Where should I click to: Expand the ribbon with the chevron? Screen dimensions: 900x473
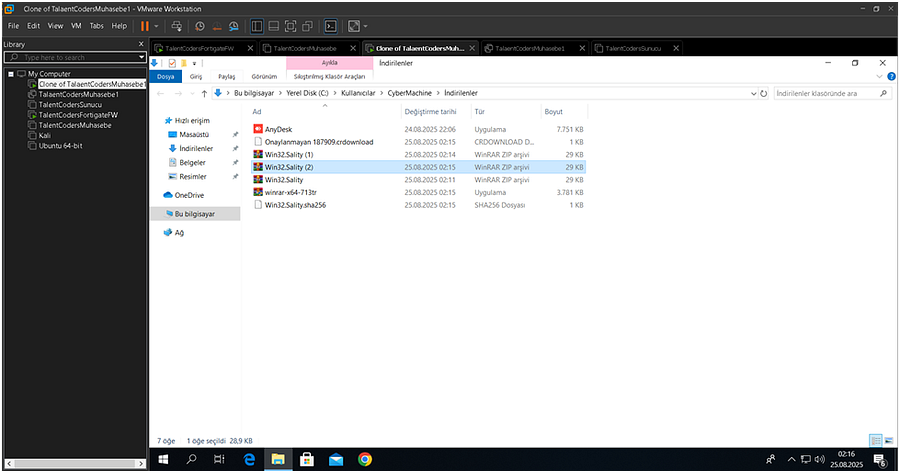pos(879,76)
